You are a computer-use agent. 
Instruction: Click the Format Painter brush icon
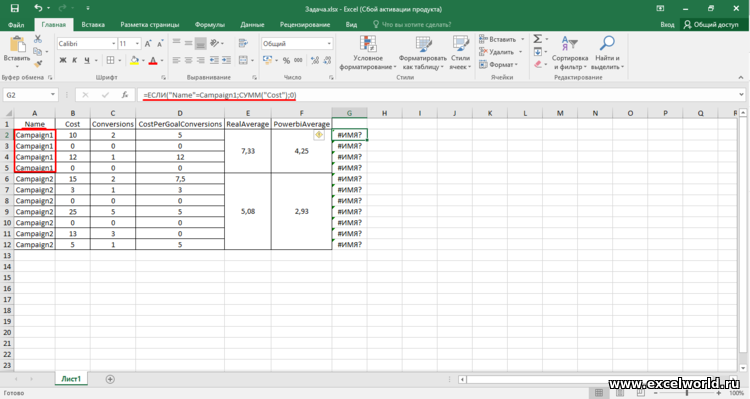click(38, 64)
